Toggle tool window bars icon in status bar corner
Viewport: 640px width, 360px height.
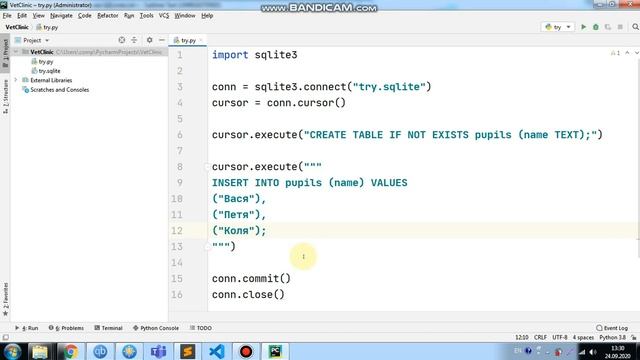[x=5, y=338]
